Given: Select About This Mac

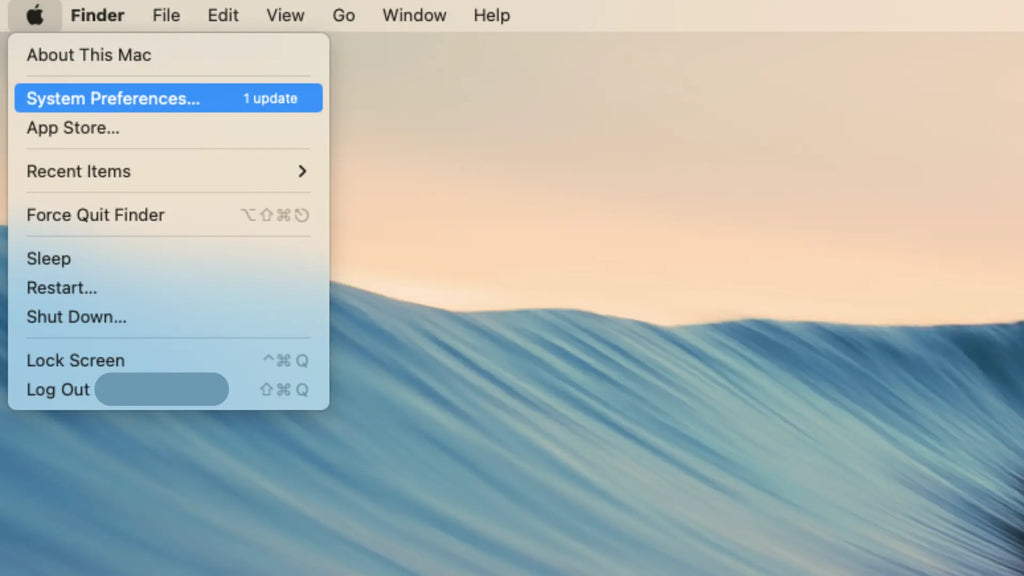Looking at the screenshot, I should [89, 55].
